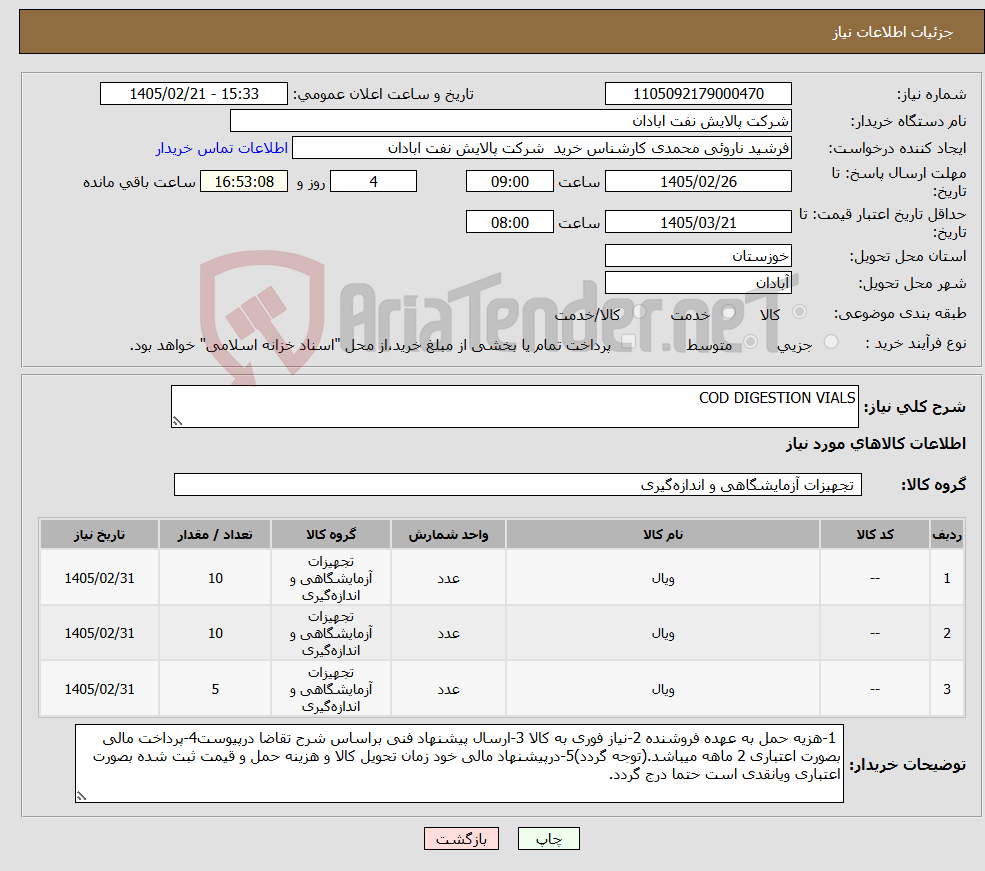985x871 pixels.
Task: Click the کد کالا column header
Action: tap(874, 534)
